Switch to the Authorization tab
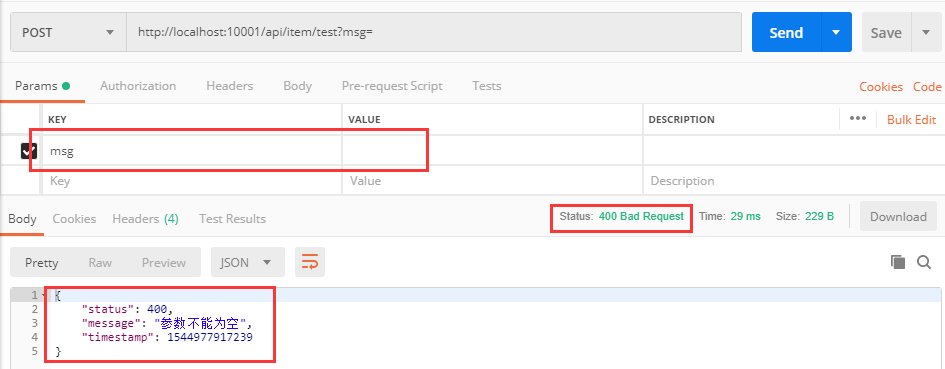The width and height of the screenshot is (945, 369). click(x=138, y=86)
